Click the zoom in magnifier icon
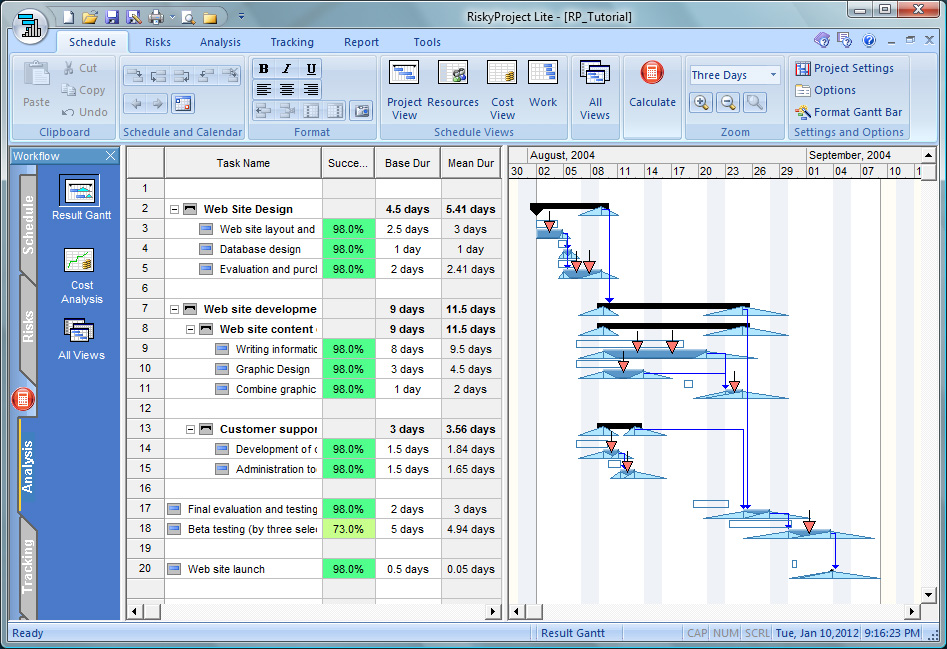The height and width of the screenshot is (649, 947). click(x=701, y=102)
